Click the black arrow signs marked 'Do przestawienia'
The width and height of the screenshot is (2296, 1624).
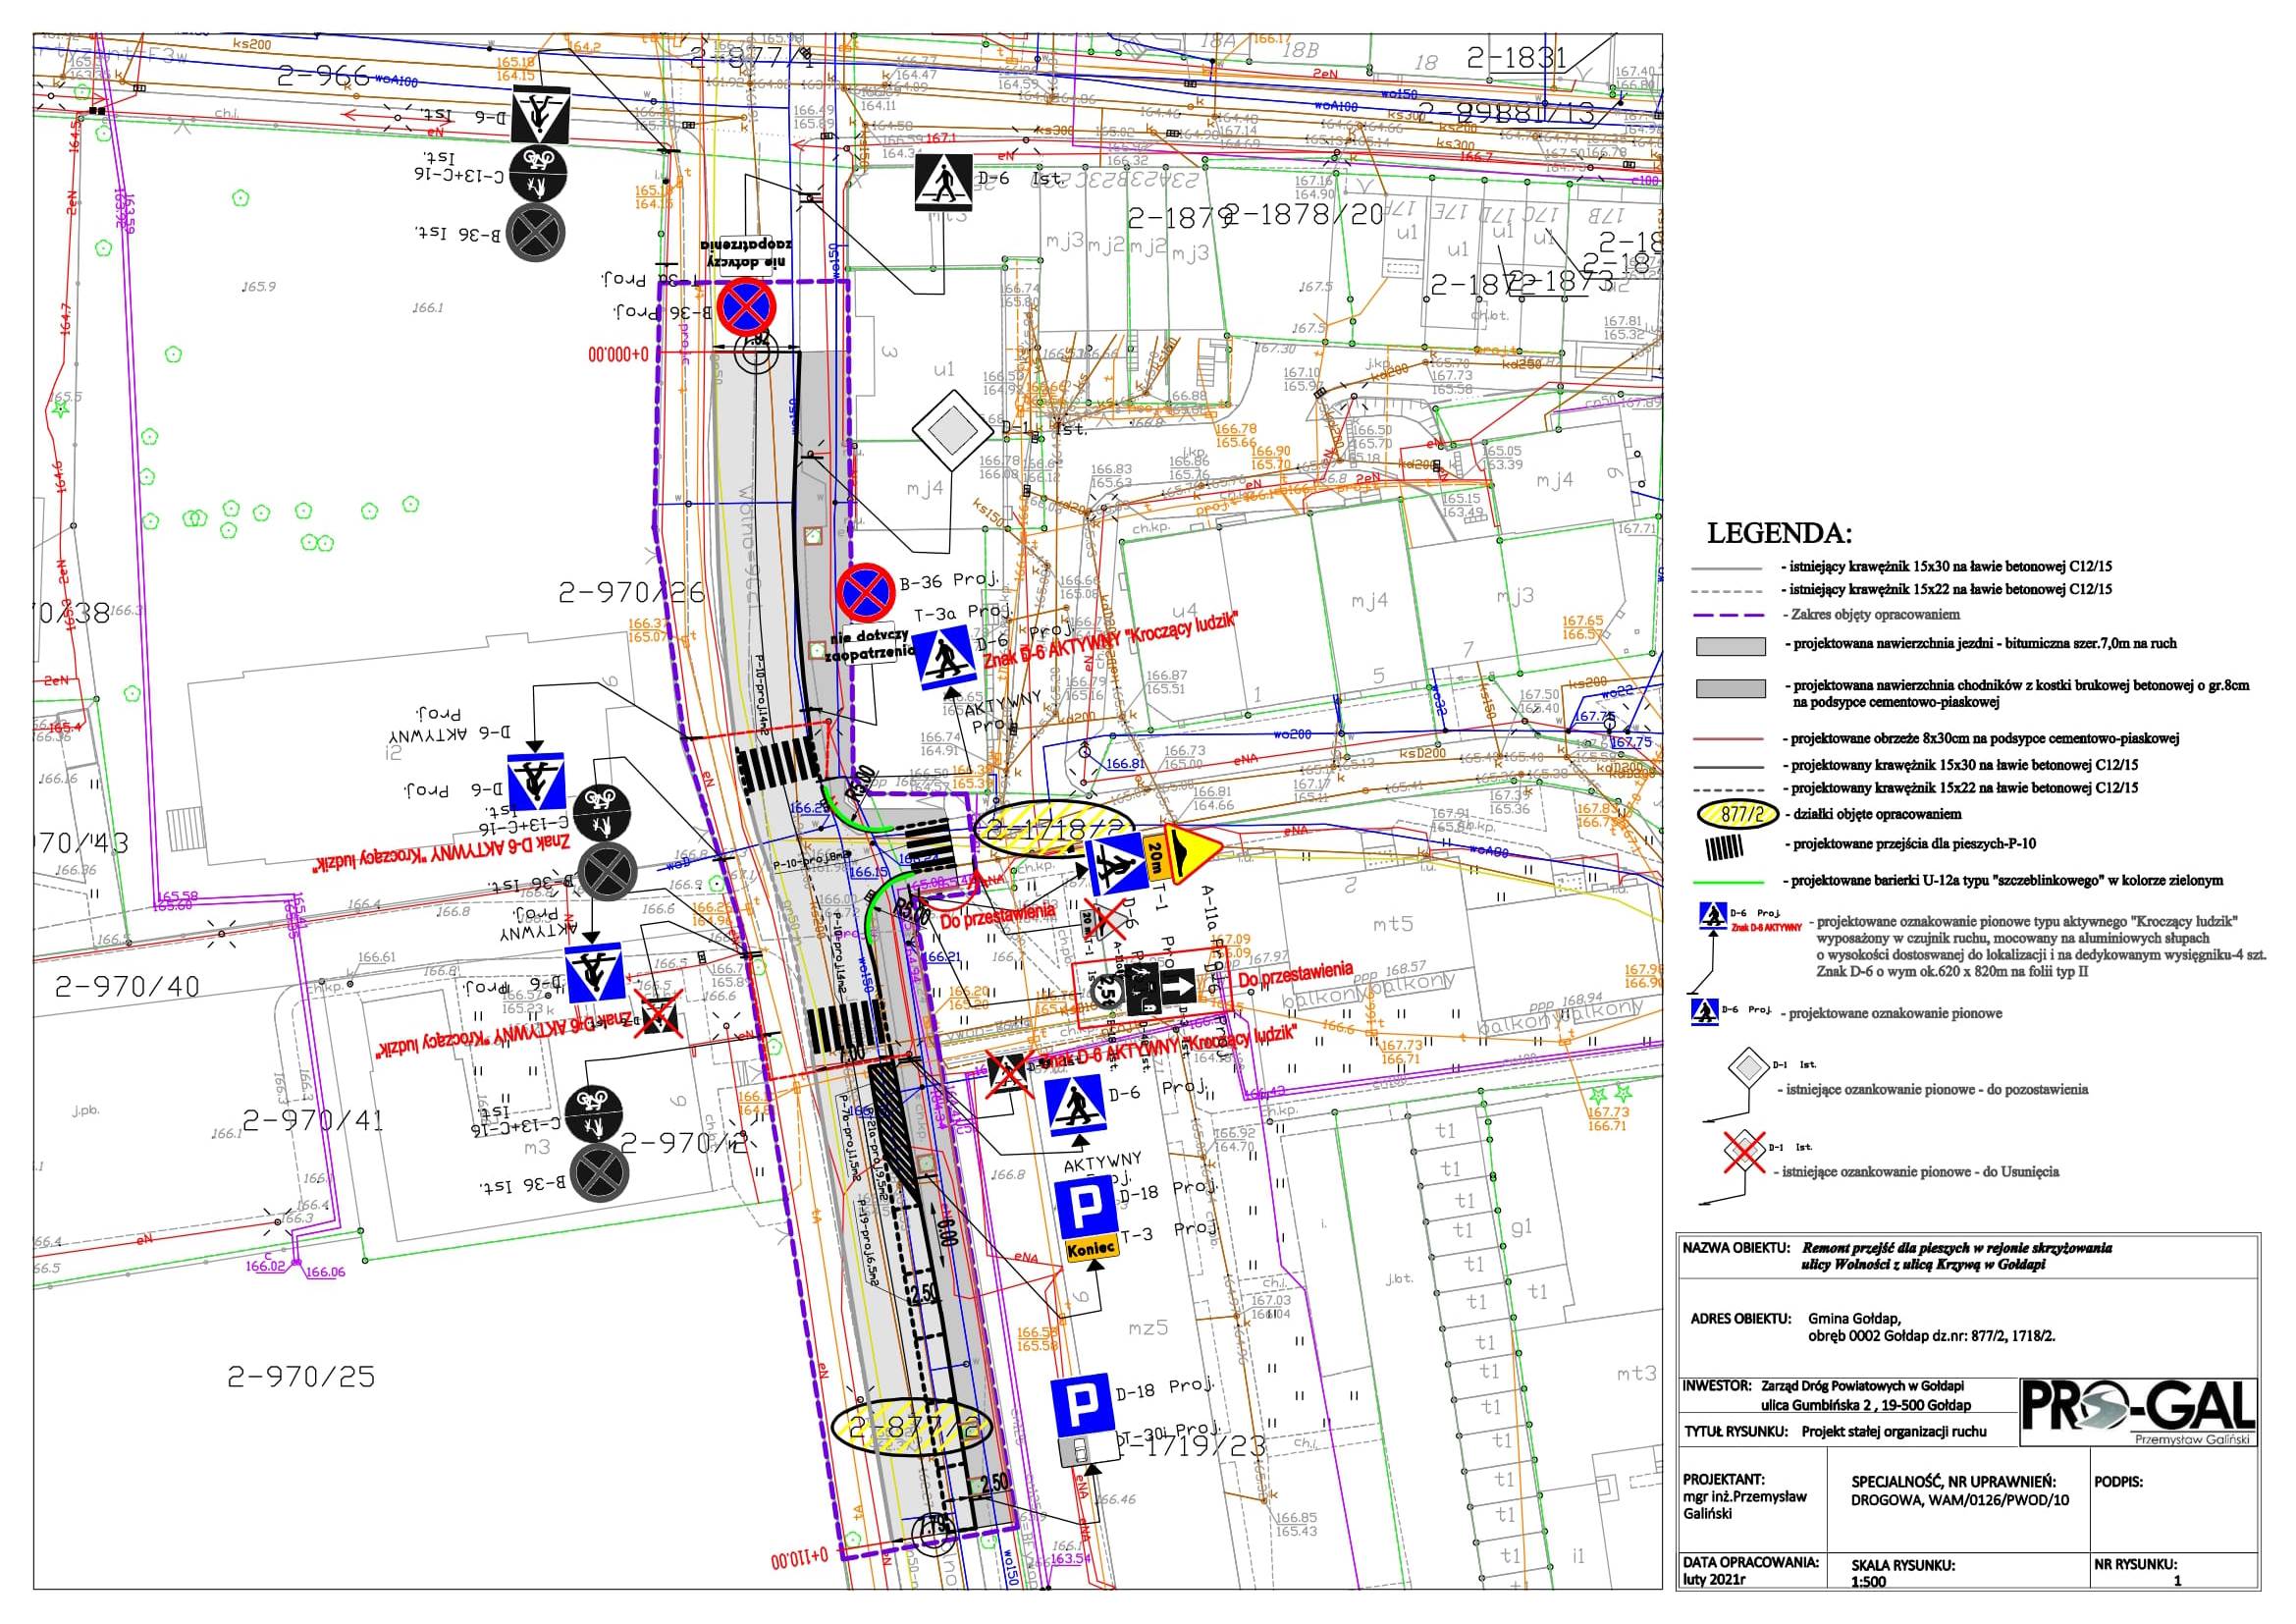point(1161,988)
